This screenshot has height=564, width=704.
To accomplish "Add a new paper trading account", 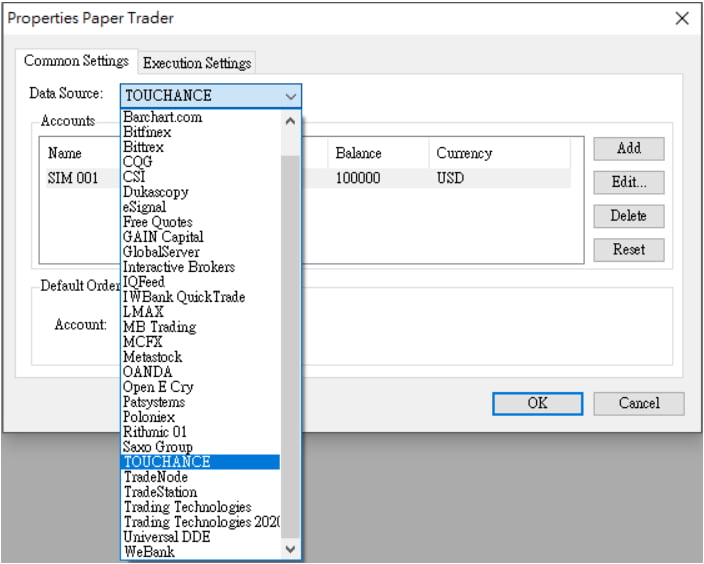I will [629, 149].
